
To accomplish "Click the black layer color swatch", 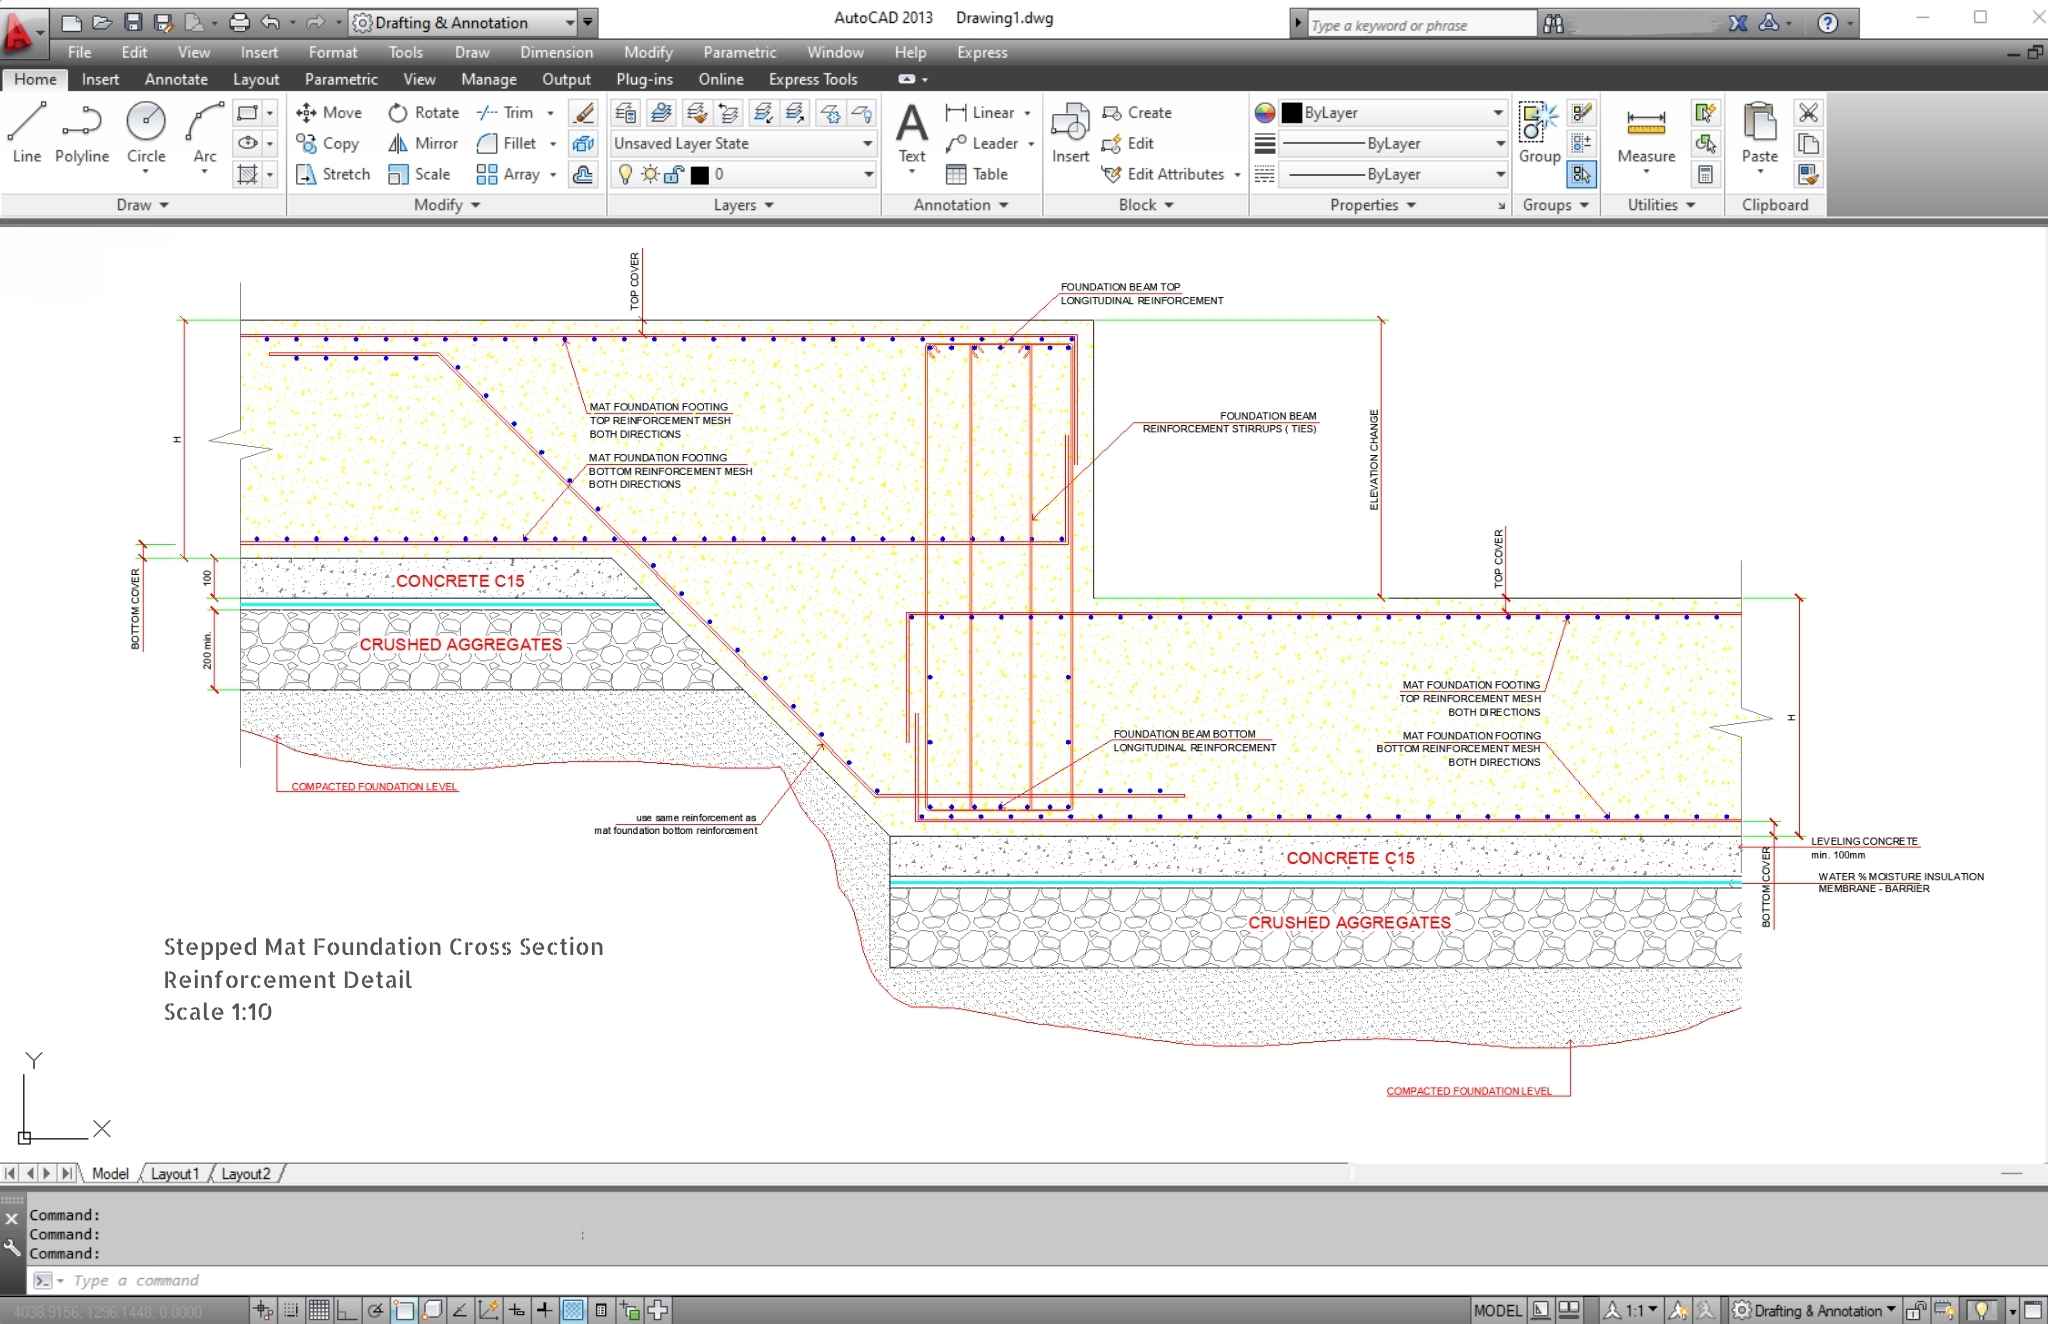I will click(x=700, y=175).
